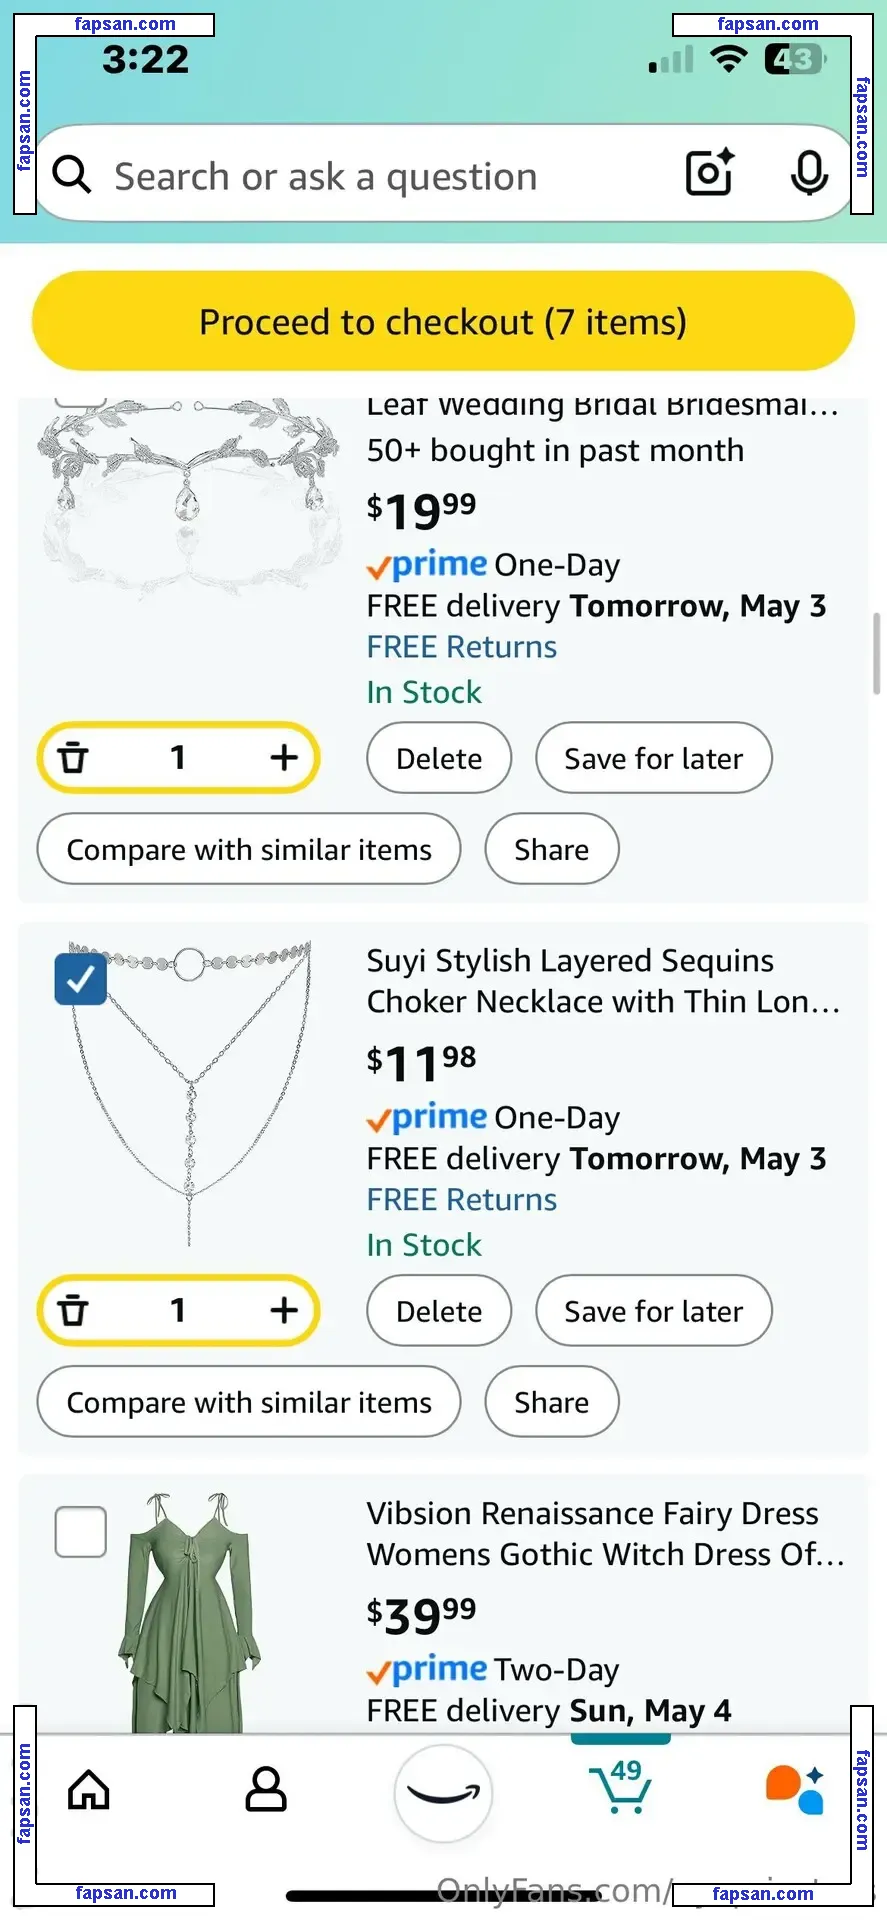Viewport: 887px width, 1920px height.
Task: Increase quantity of the leaf bridal headpiece
Action: coord(284,757)
